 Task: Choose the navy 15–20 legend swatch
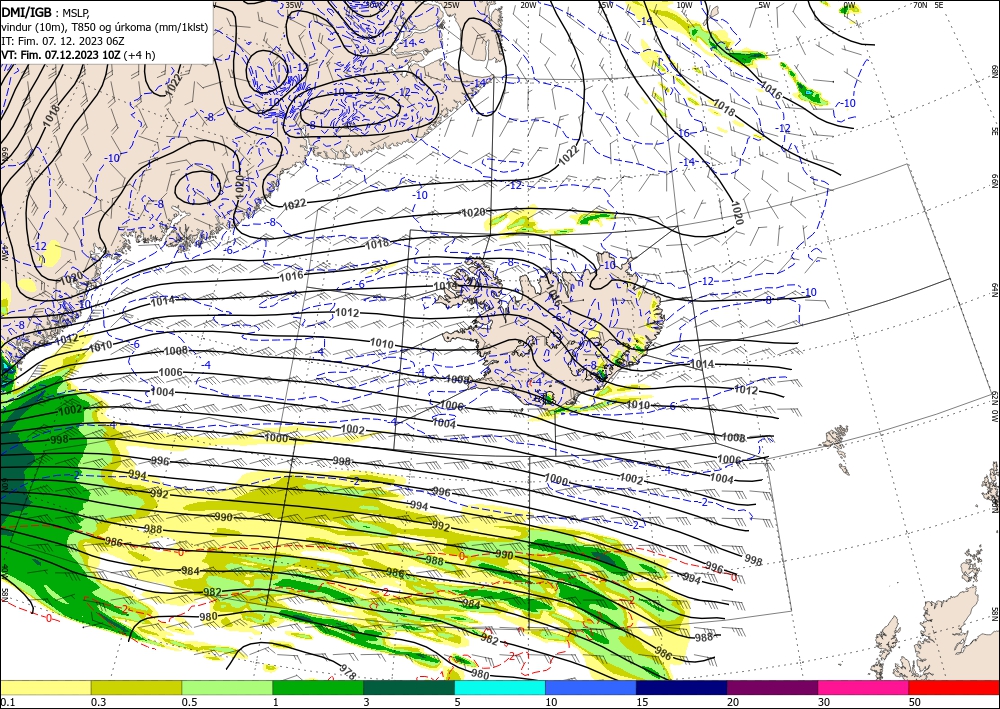tap(682, 687)
